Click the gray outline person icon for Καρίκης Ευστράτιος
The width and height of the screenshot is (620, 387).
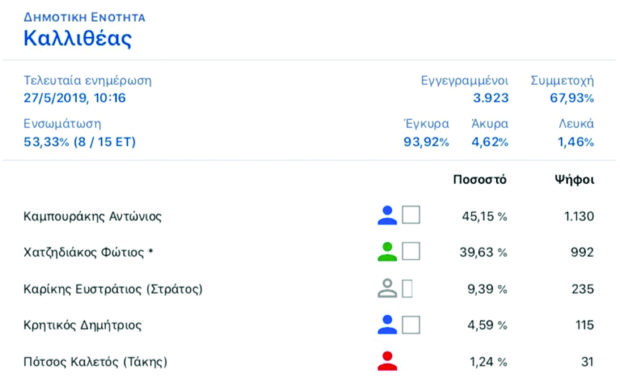pyautogui.click(x=387, y=288)
